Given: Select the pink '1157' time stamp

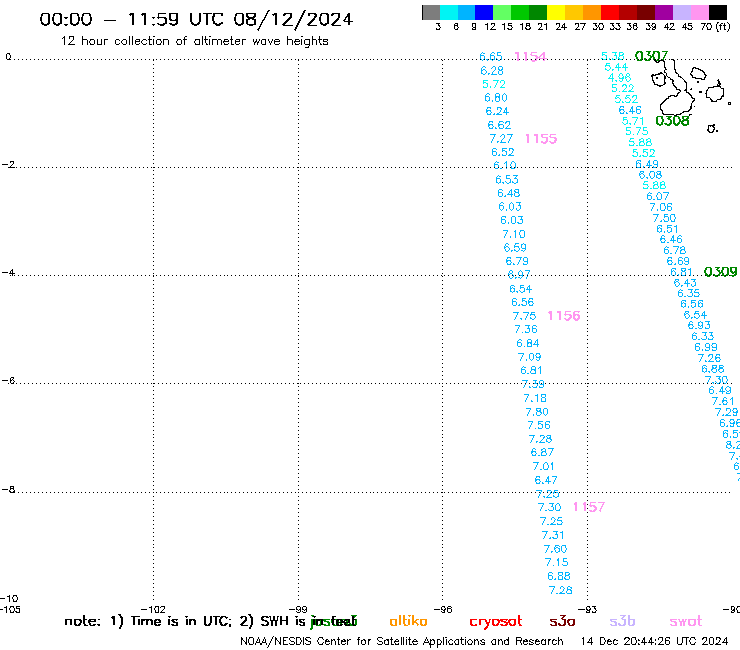Looking at the screenshot, I should point(589,507).
